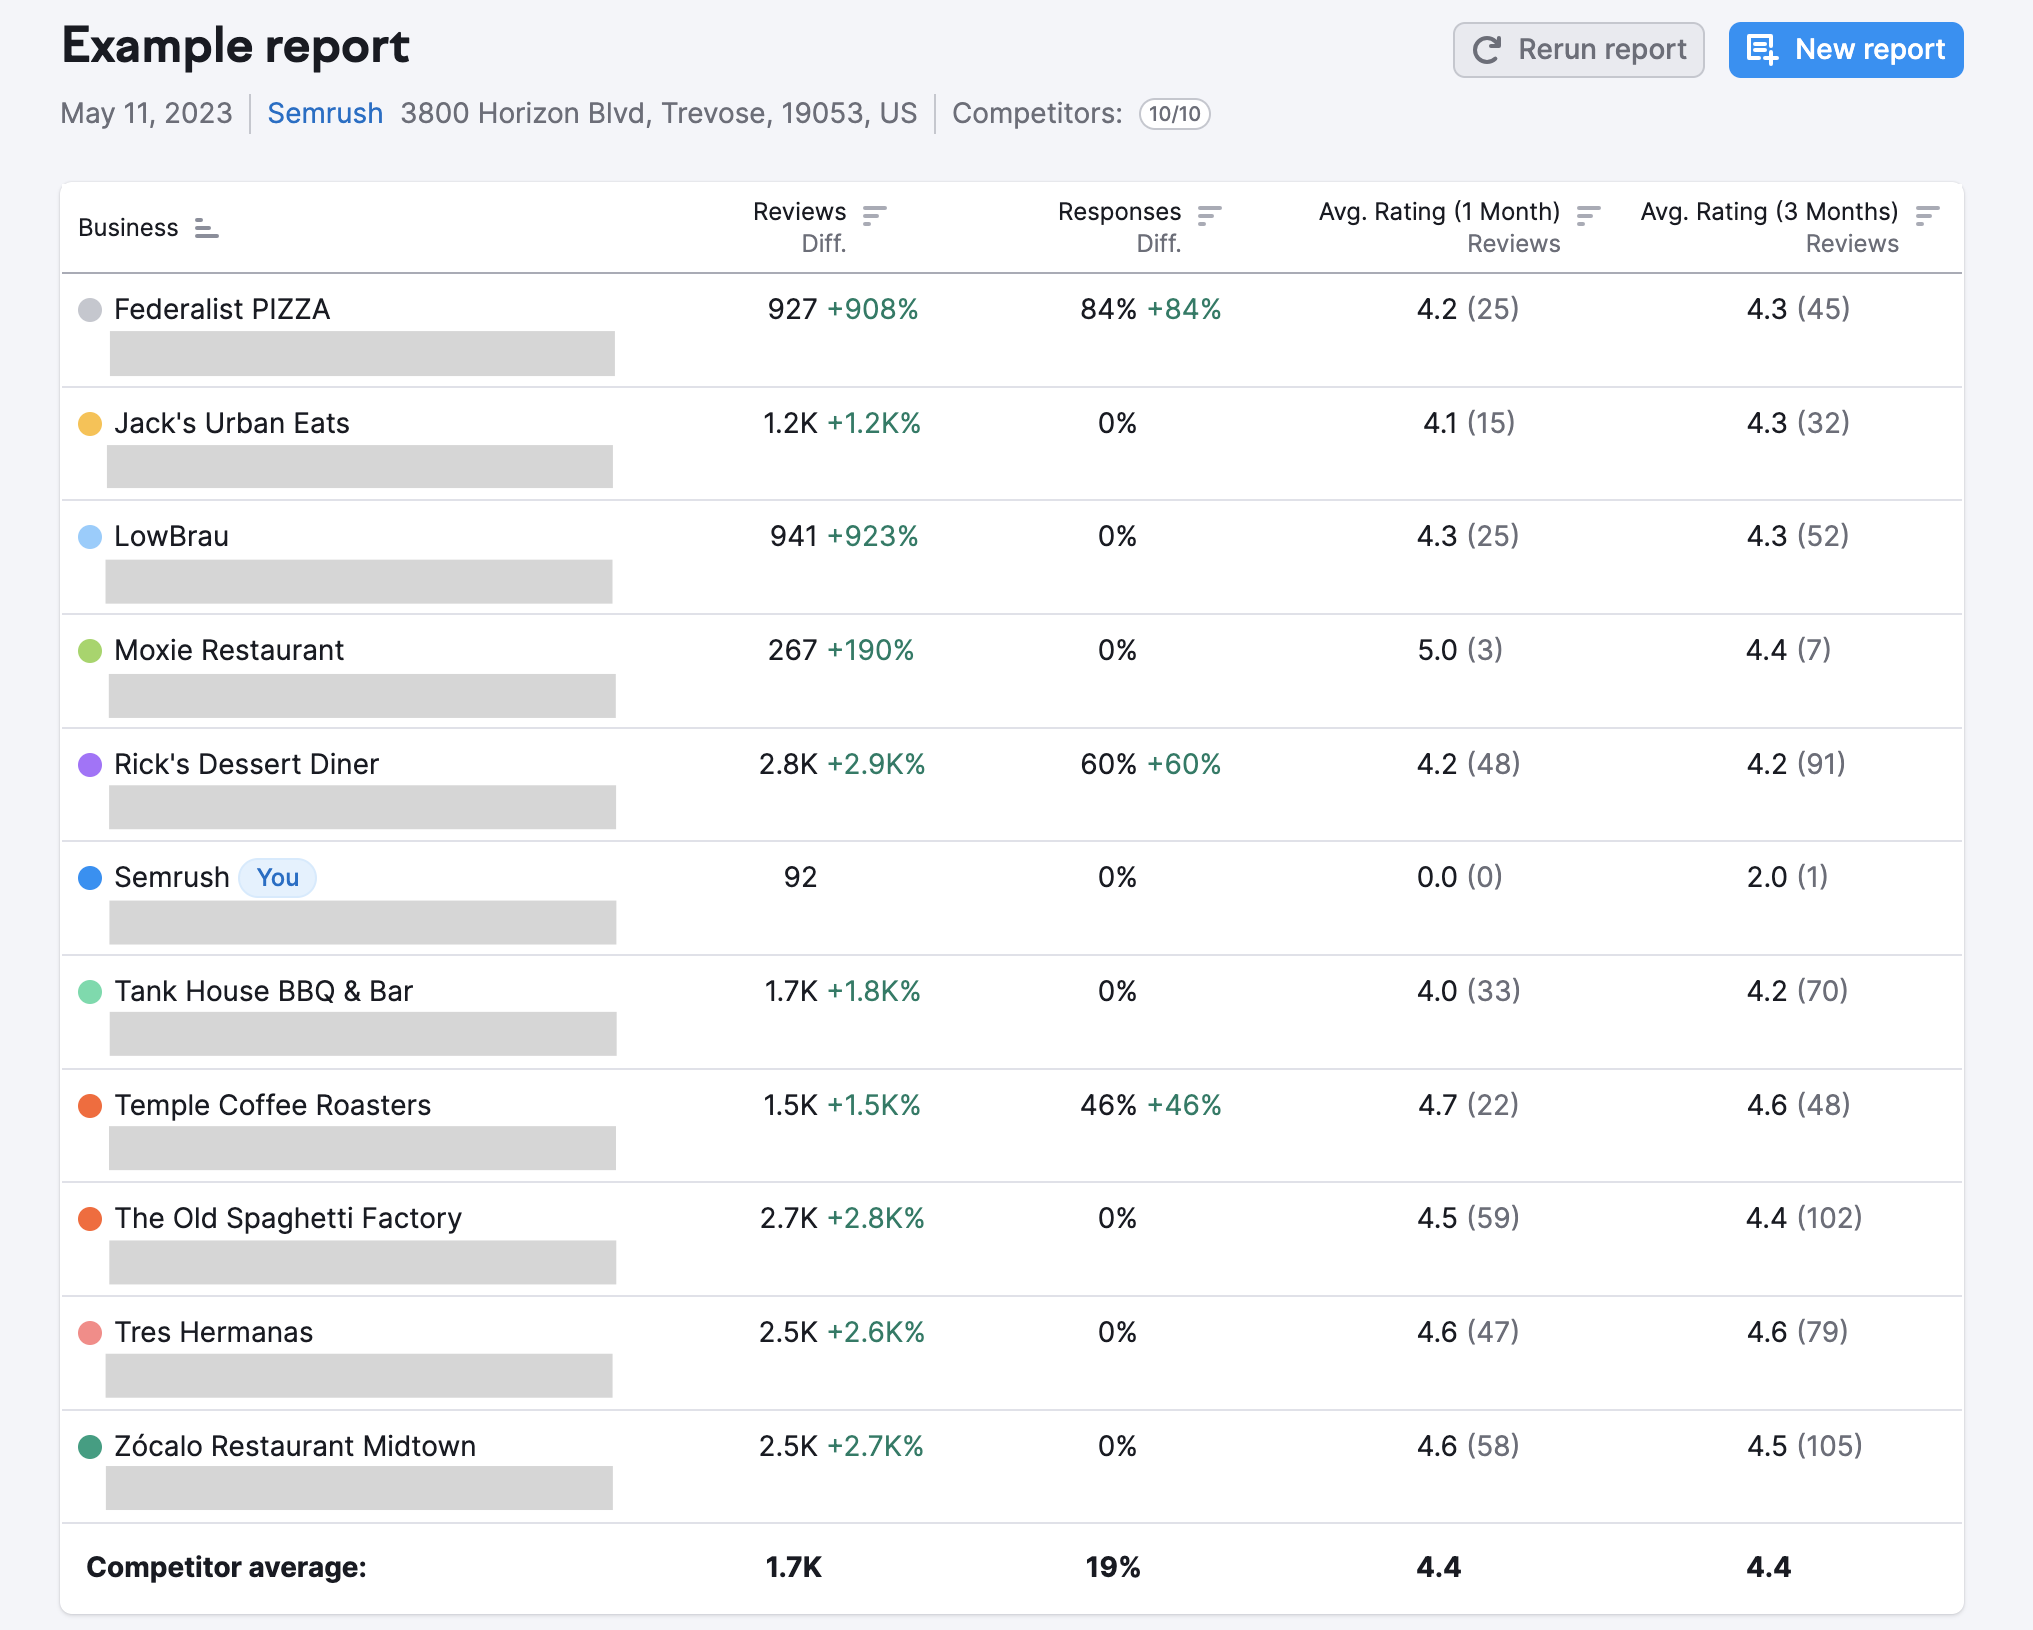Toggle the blue dot beside Semrush

89,878
